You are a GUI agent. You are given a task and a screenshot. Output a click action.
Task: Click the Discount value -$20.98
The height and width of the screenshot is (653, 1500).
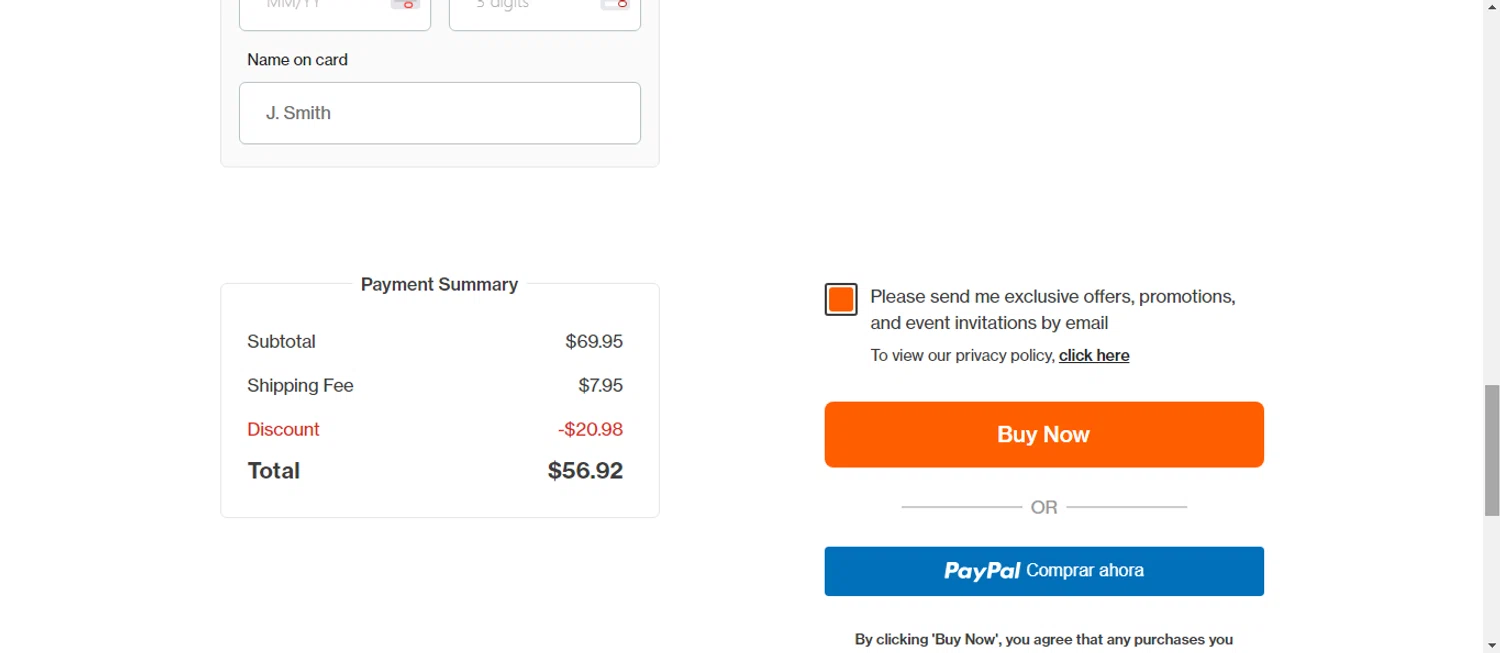[590, 430]
